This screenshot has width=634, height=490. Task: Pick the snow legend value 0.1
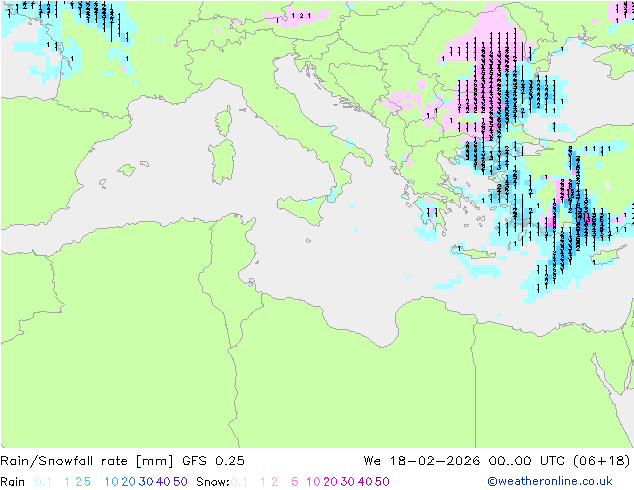(x=239, y=482)
